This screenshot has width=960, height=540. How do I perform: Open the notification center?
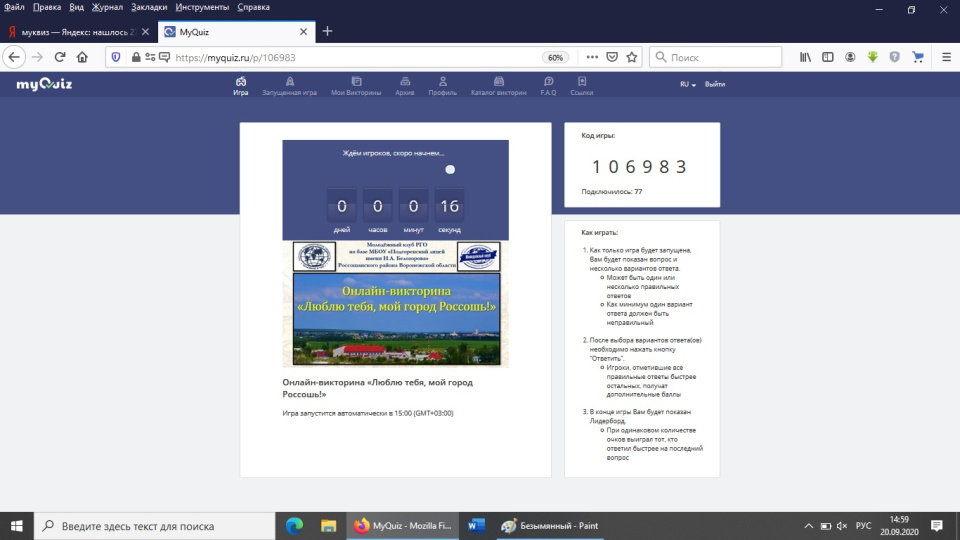click(x=937, y=526)
